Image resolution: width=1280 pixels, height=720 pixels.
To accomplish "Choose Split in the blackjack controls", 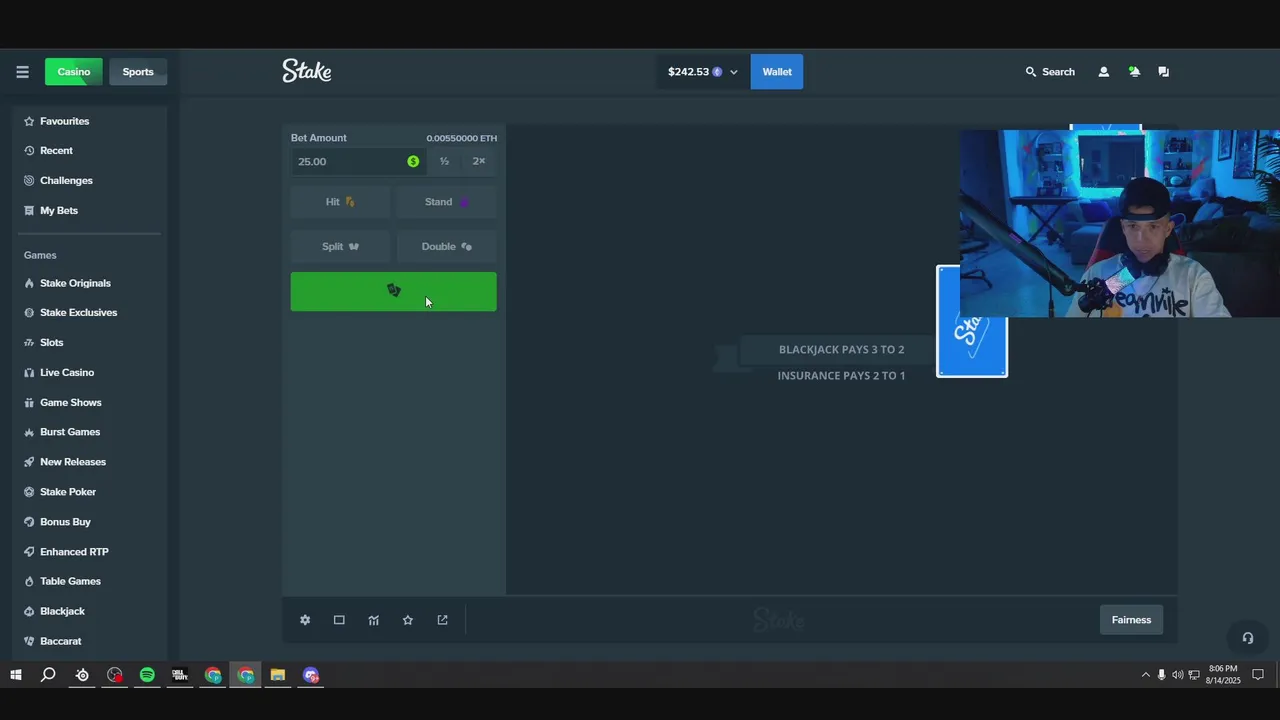I will click(x=340, y=247).
